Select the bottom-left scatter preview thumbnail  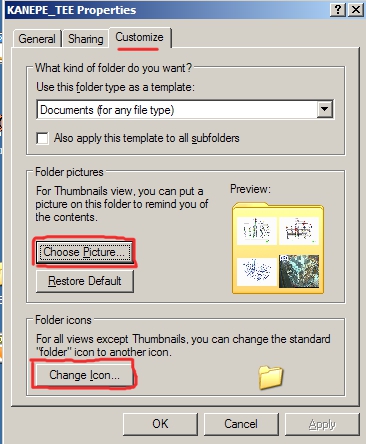[x=257, y=272]
